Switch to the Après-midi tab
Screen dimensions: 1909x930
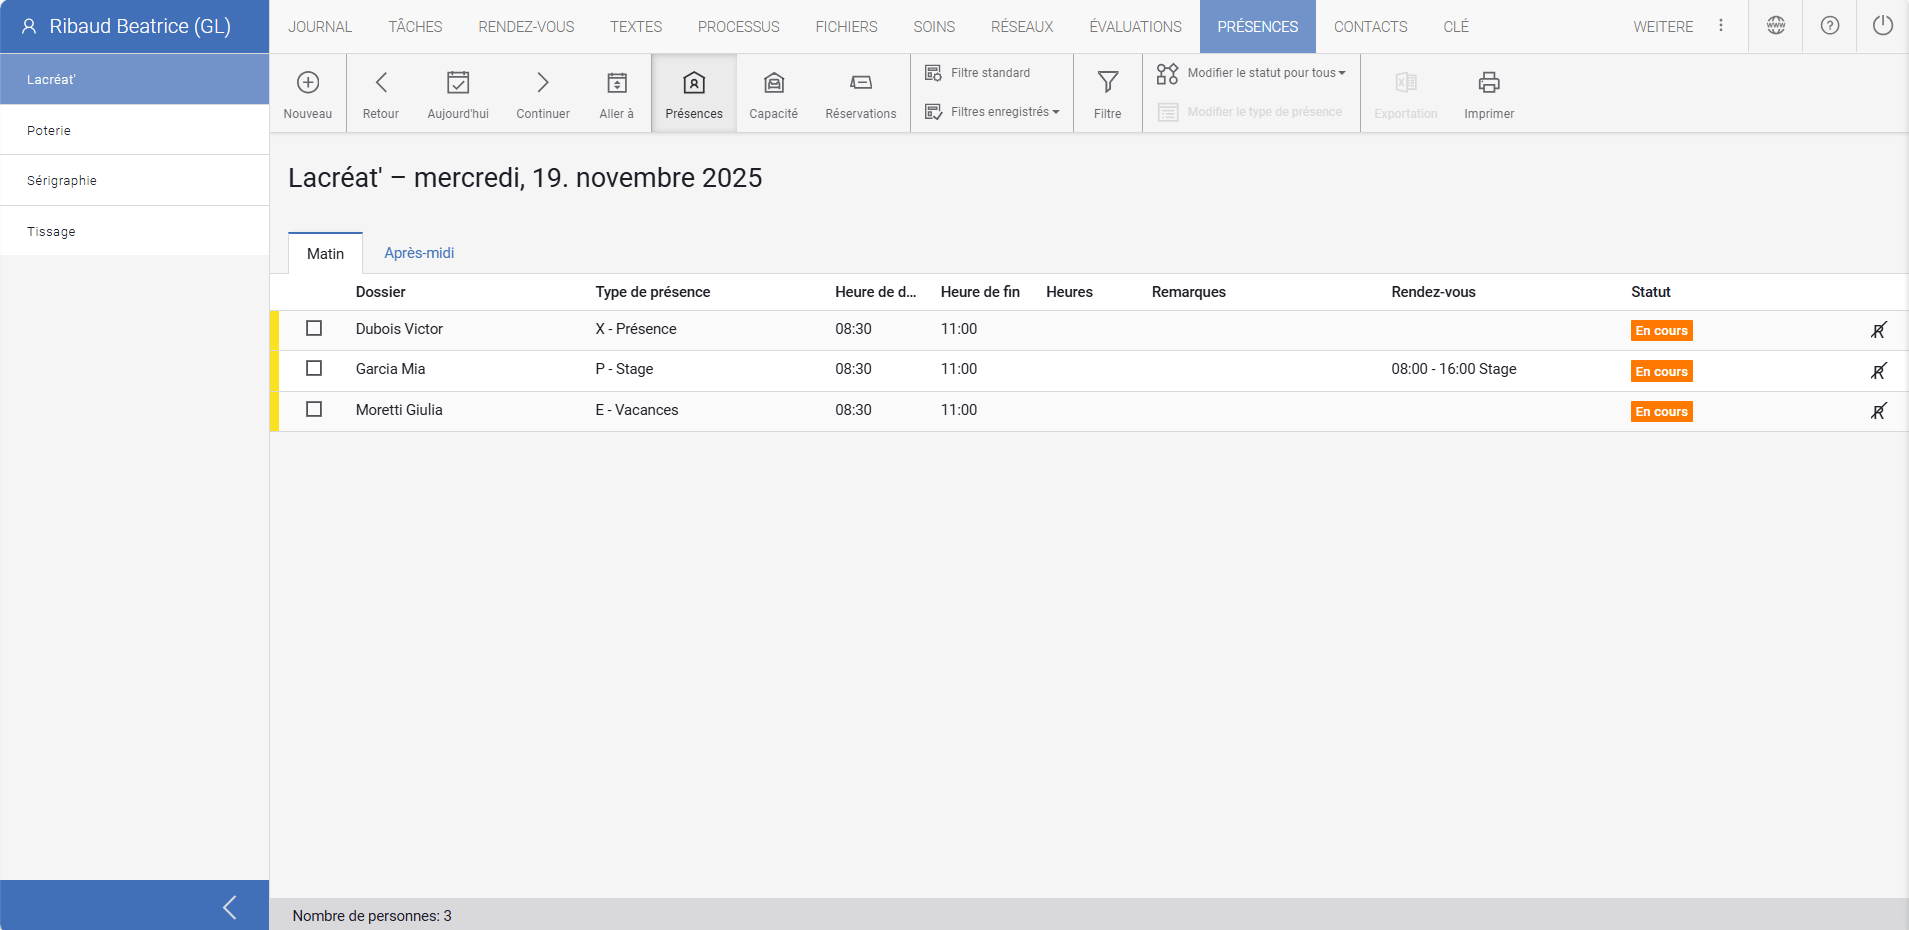pos(419,252)
